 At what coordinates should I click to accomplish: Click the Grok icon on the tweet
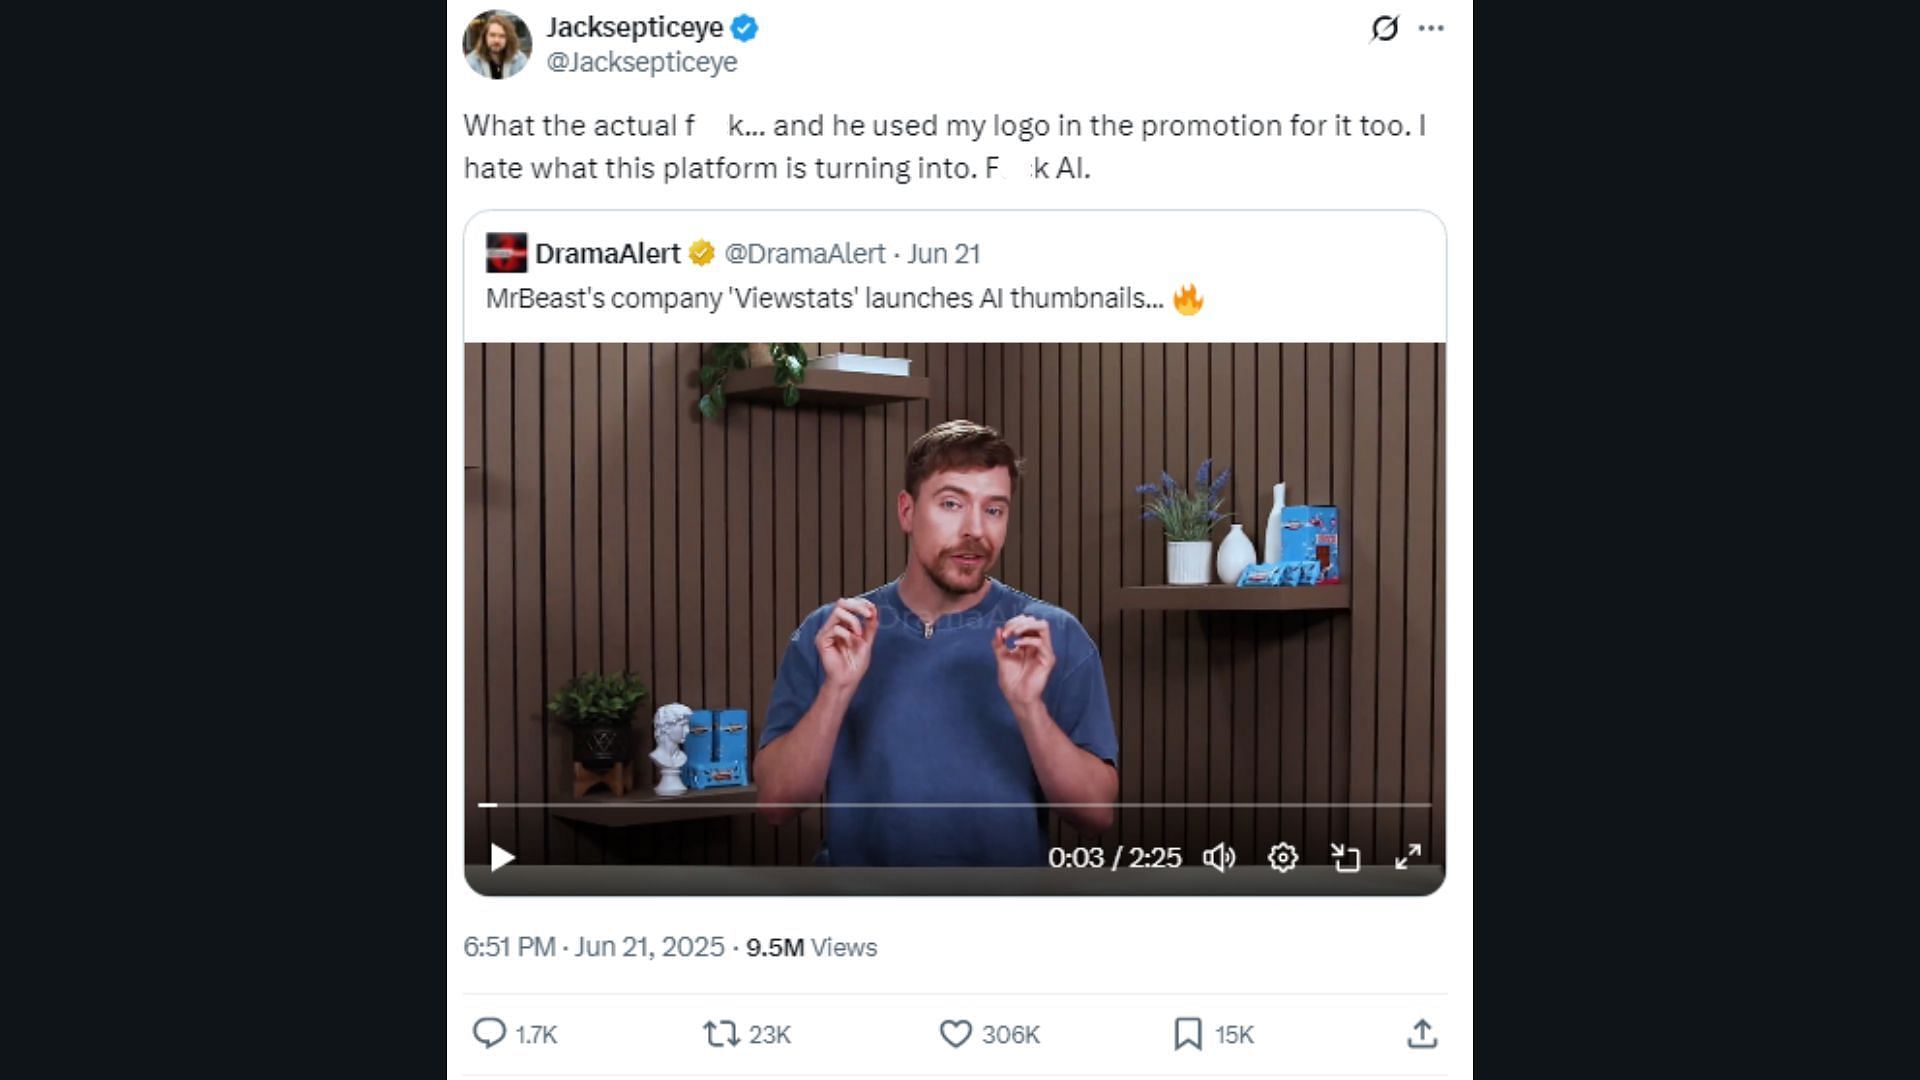point(1384,28)
